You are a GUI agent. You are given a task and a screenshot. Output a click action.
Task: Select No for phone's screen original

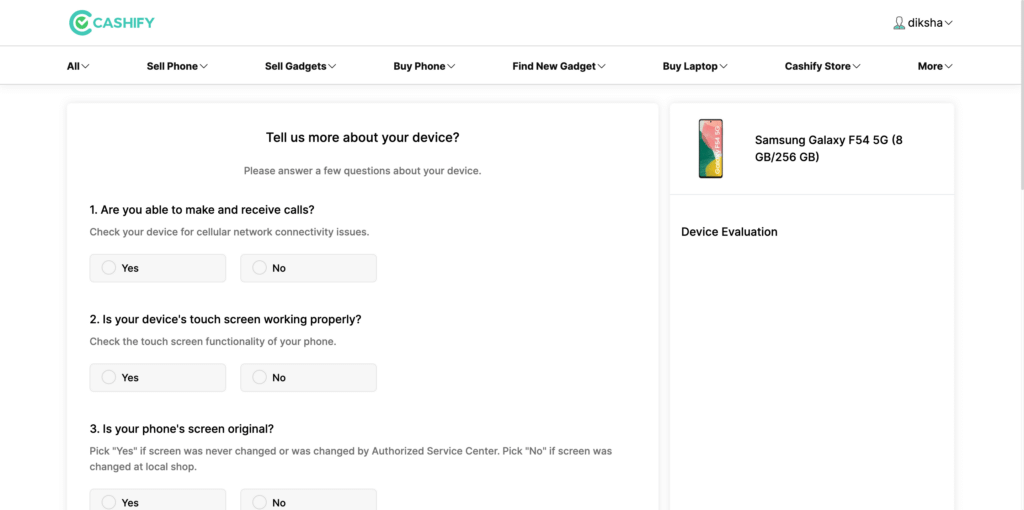click(308, 500)
